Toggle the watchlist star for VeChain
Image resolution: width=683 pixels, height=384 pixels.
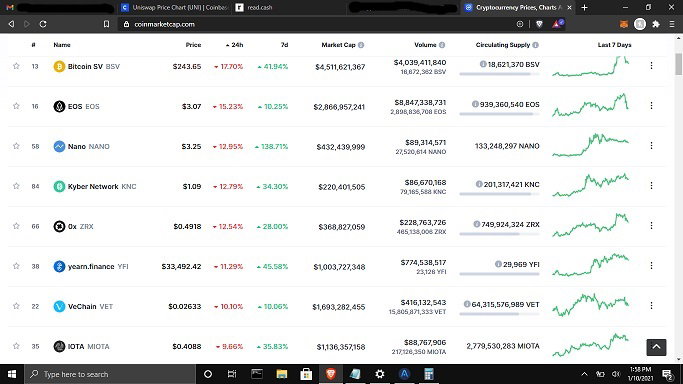16,306
